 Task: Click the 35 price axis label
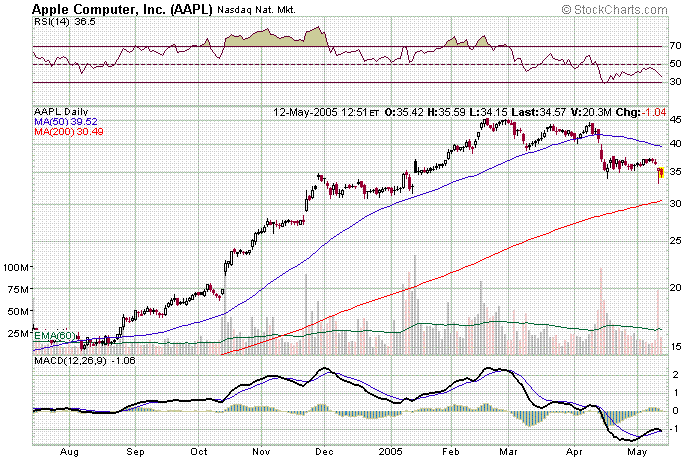pyautogui.click(x=675, y=172)
